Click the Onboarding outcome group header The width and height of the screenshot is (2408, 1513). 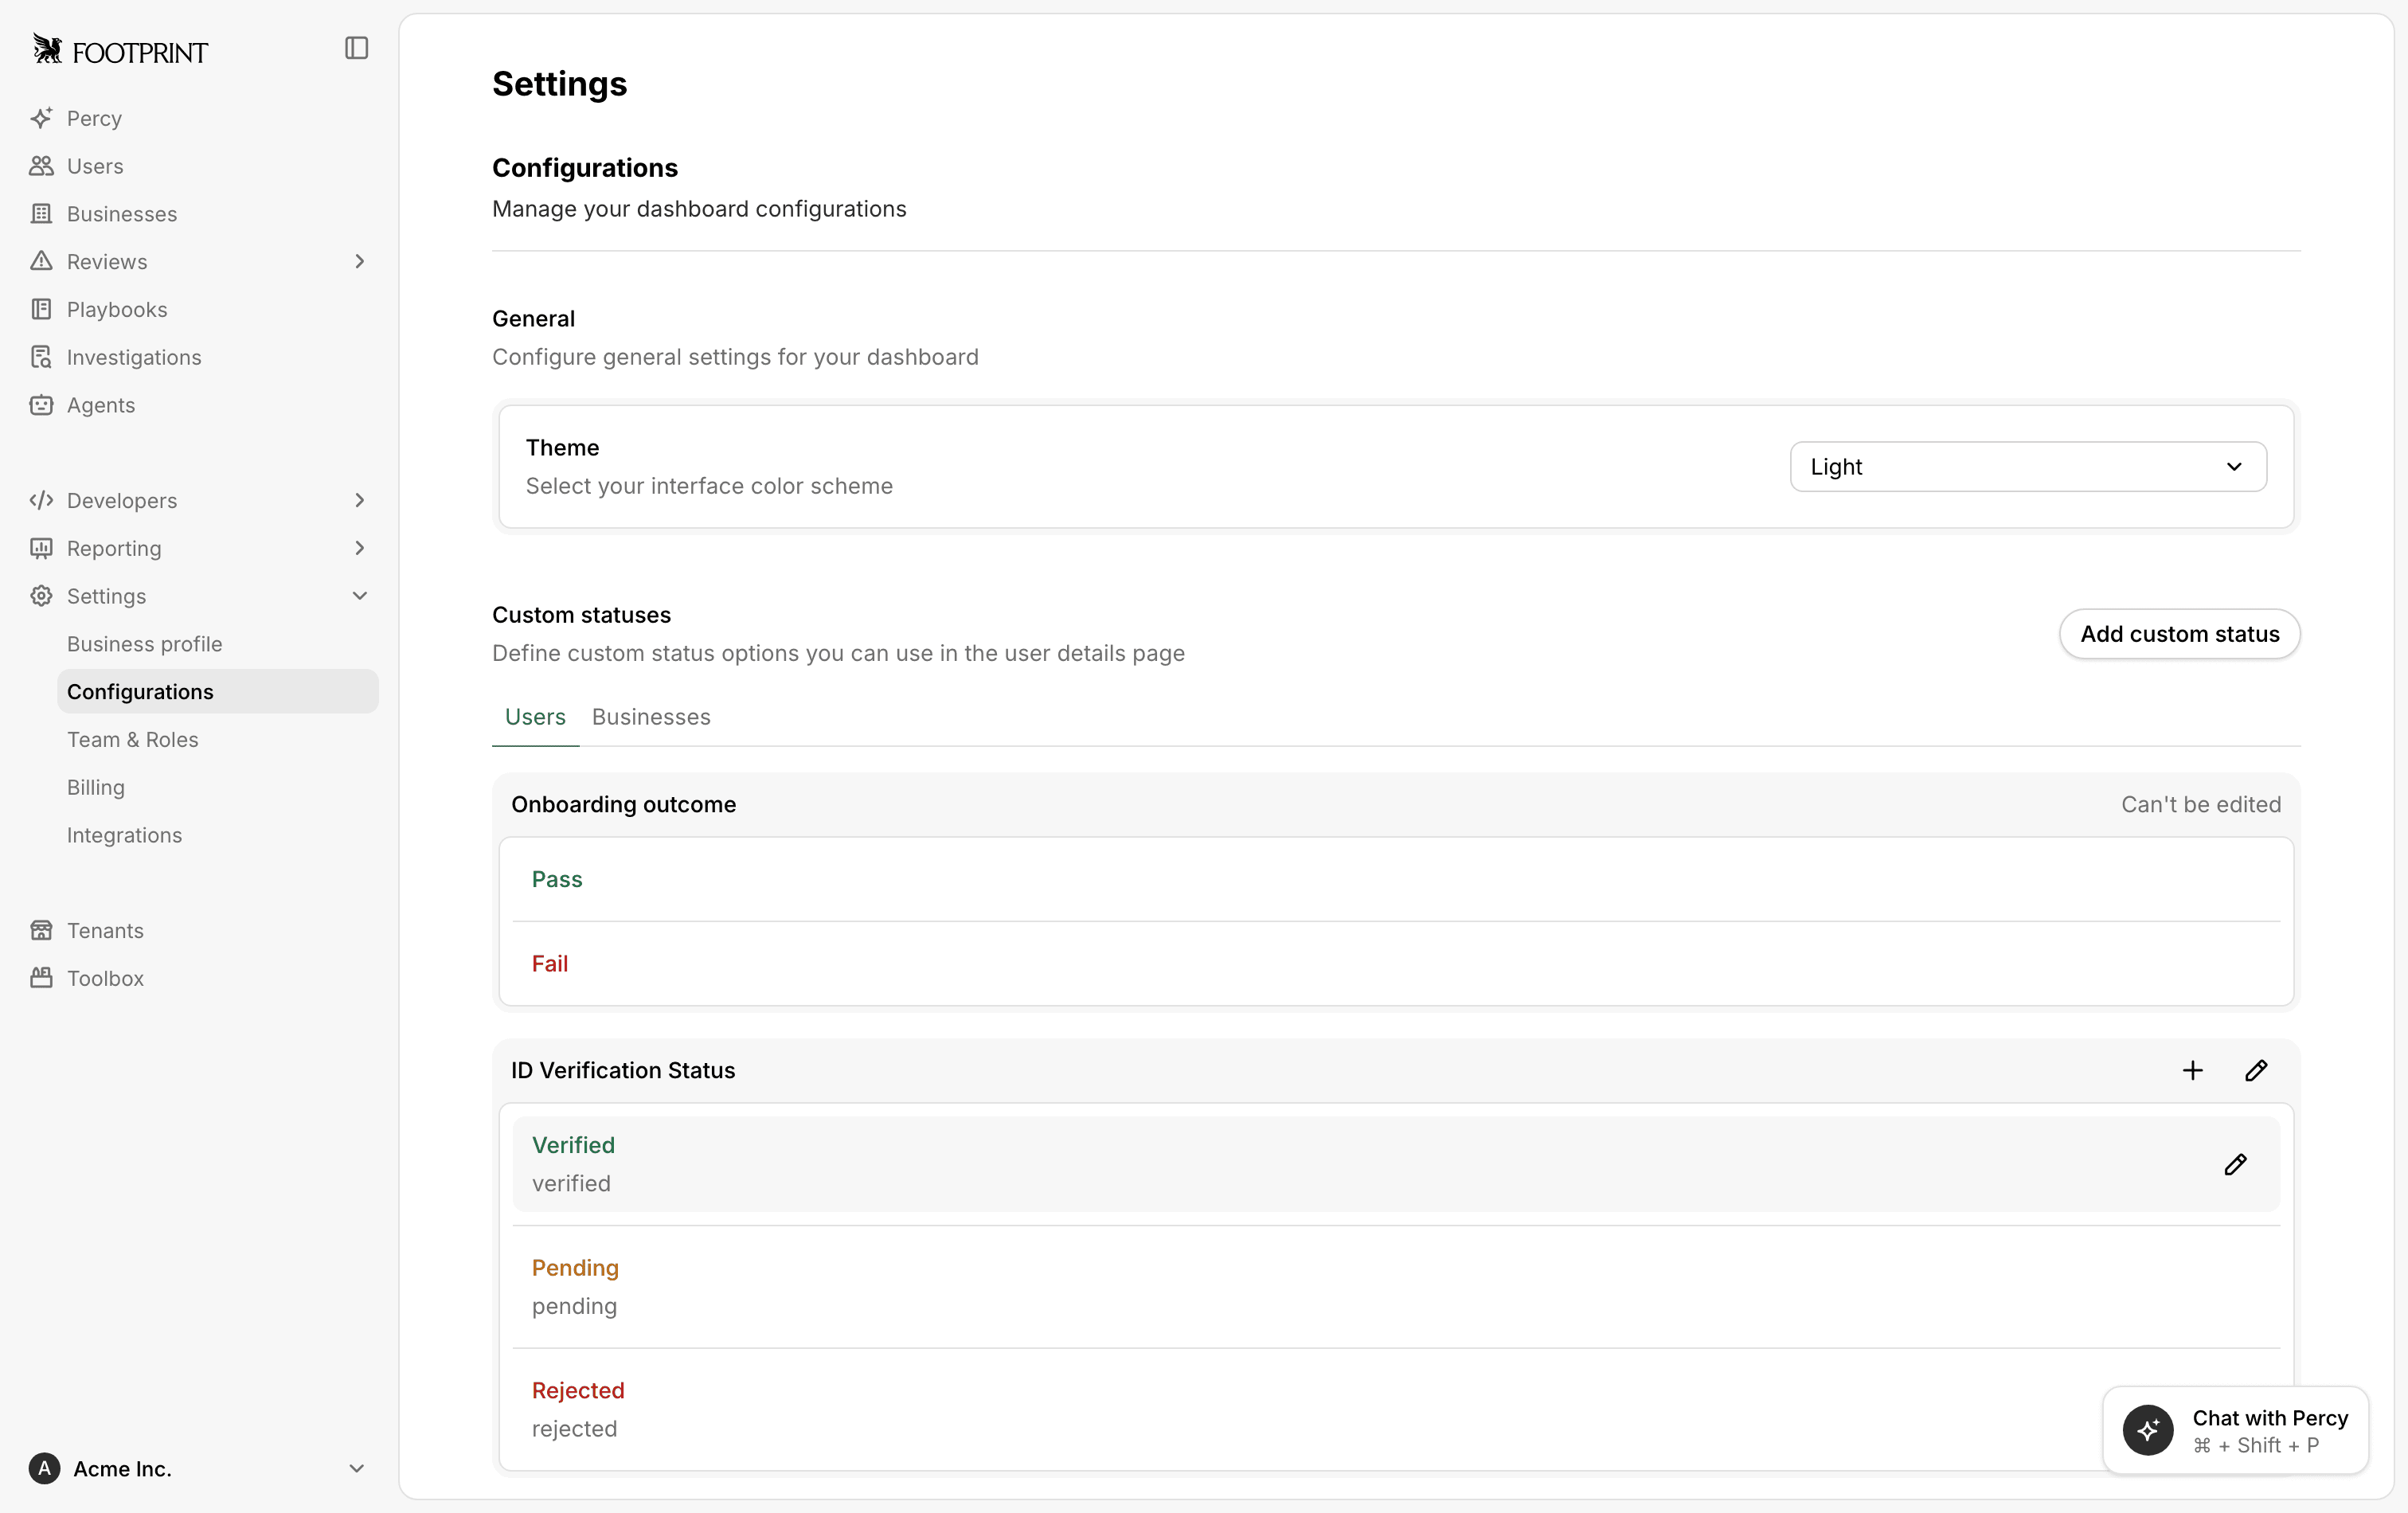pos(1396,805)
